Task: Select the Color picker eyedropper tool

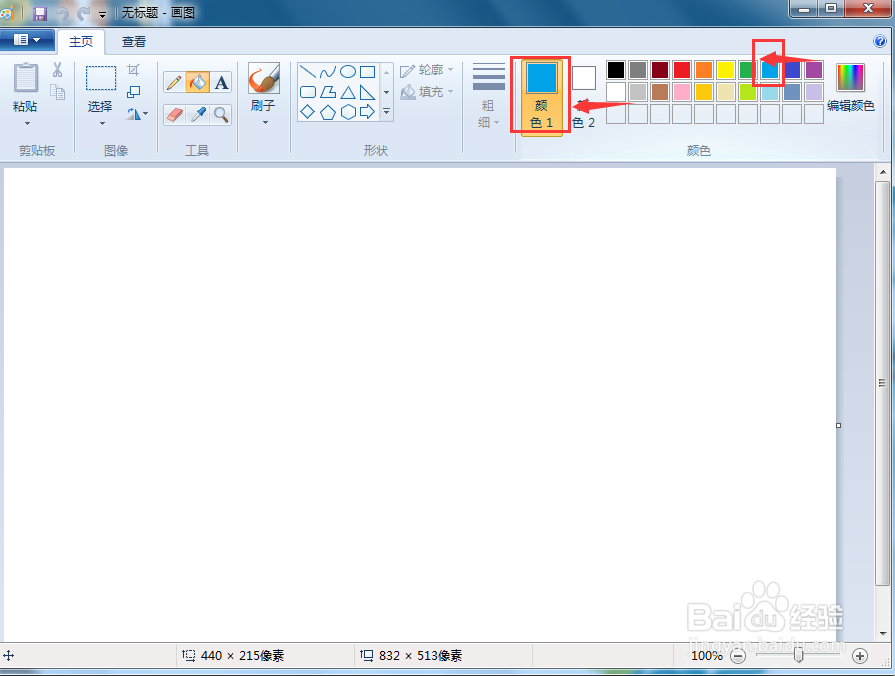Action: [x=198, y=115]
